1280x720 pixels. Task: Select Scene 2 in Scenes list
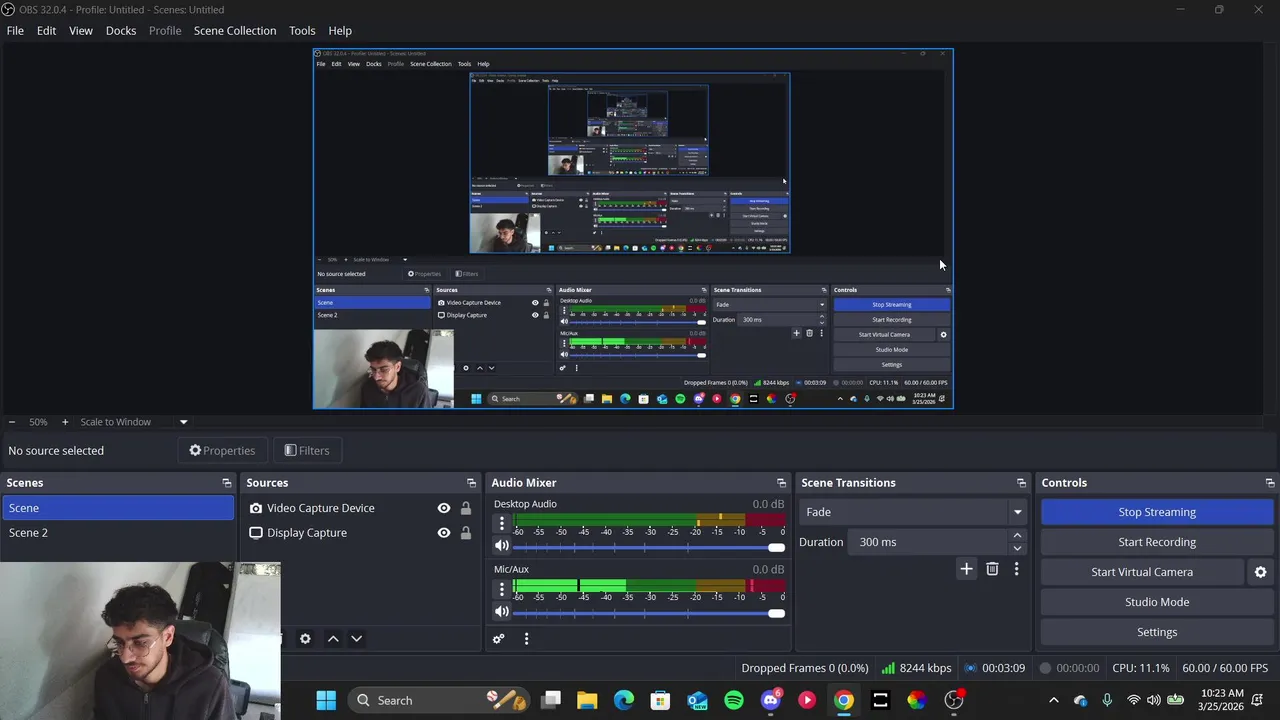click(117, 533)
